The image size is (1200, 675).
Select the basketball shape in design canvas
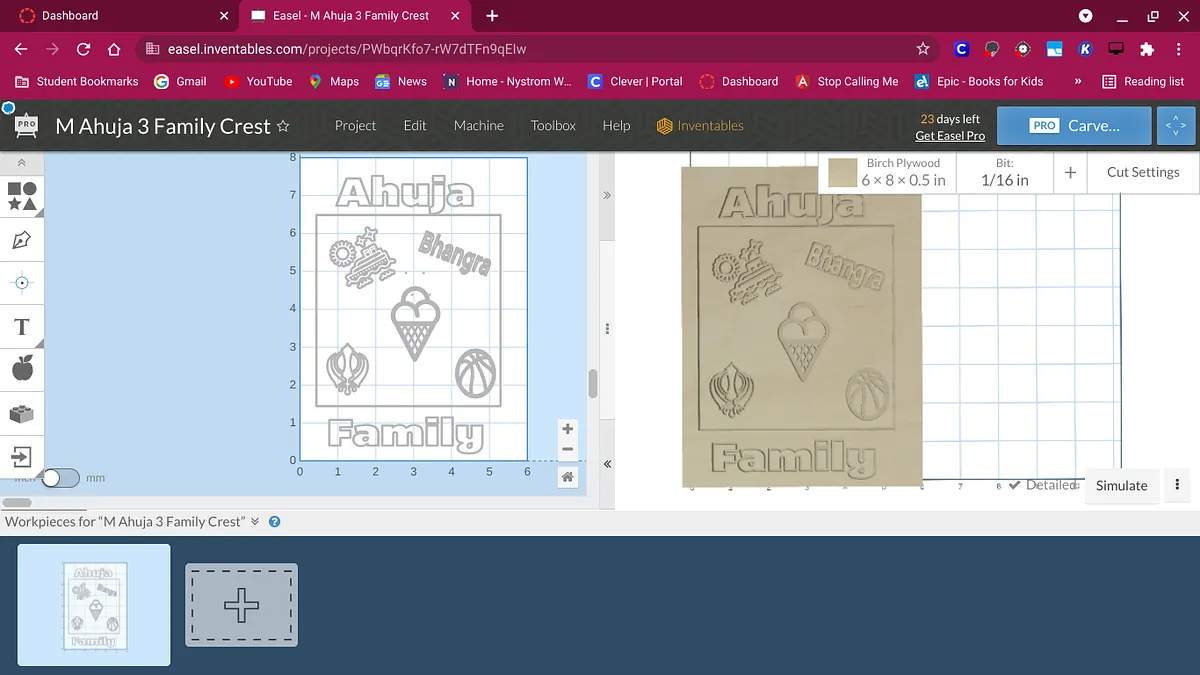476,374
